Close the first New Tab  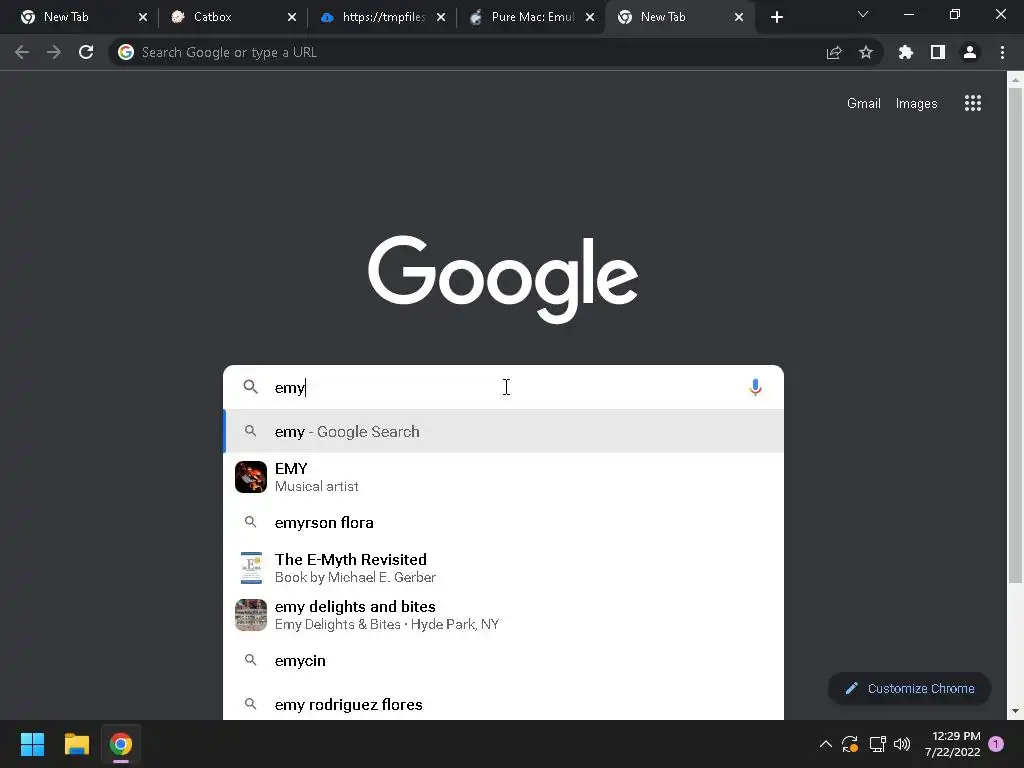pos(143,17)
